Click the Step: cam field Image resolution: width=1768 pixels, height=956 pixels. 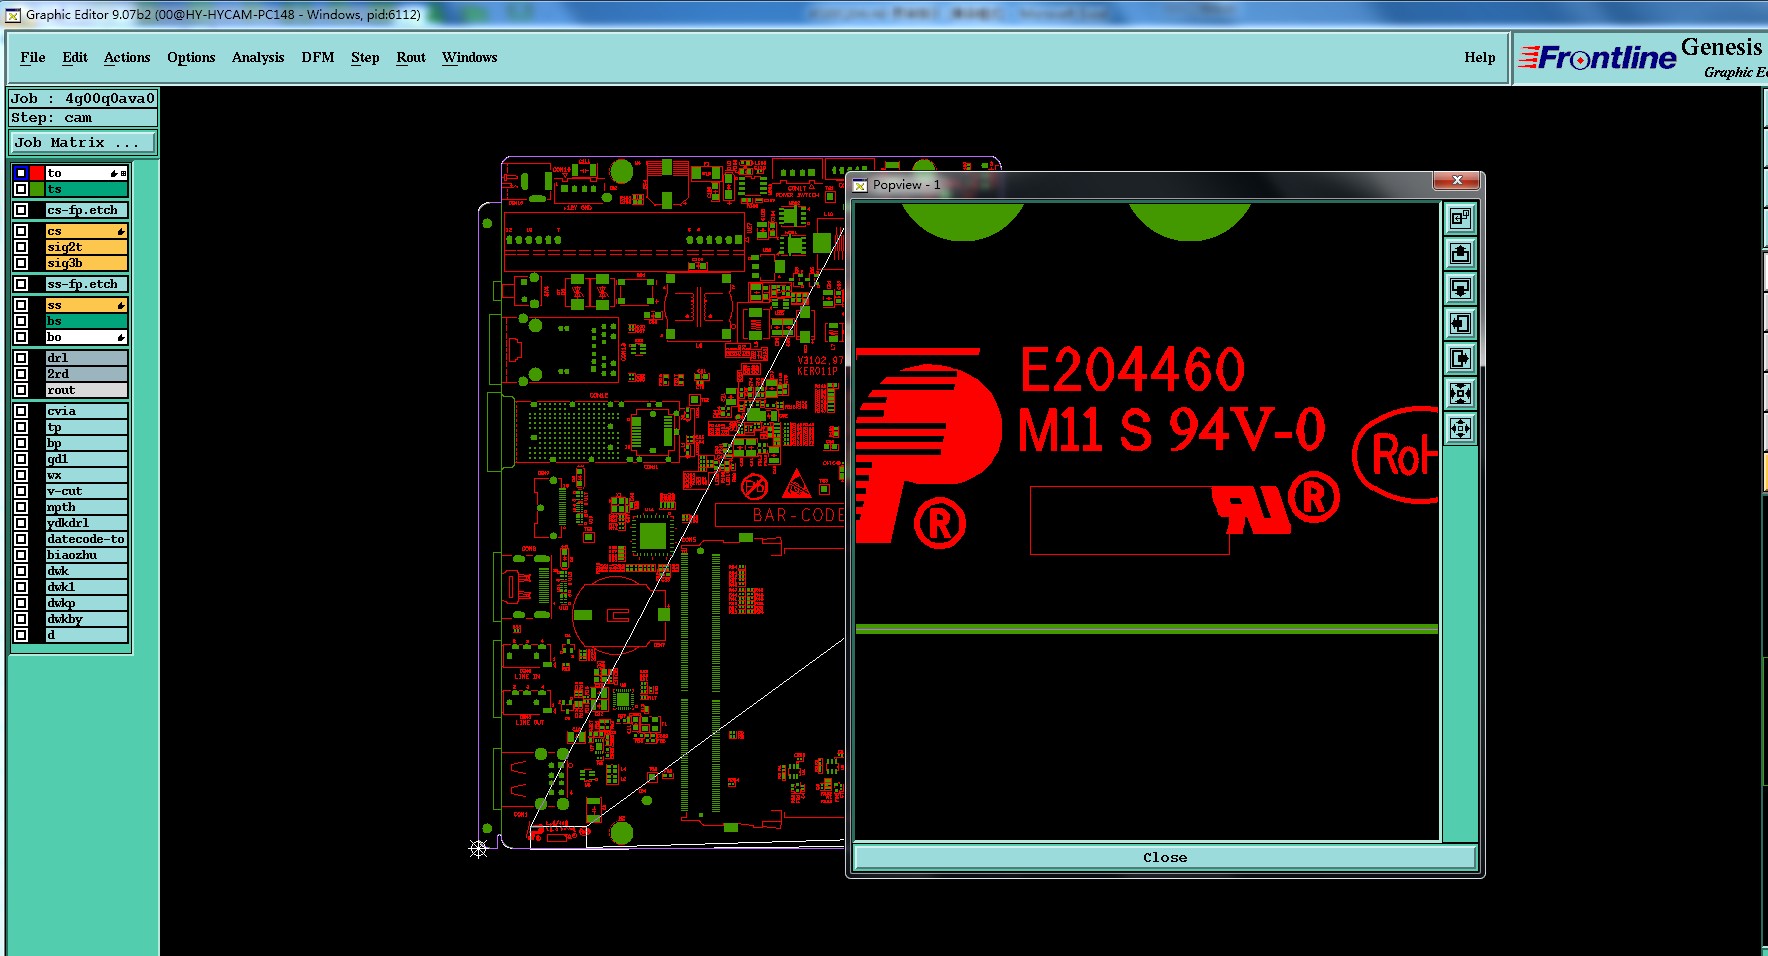point(83,118)
